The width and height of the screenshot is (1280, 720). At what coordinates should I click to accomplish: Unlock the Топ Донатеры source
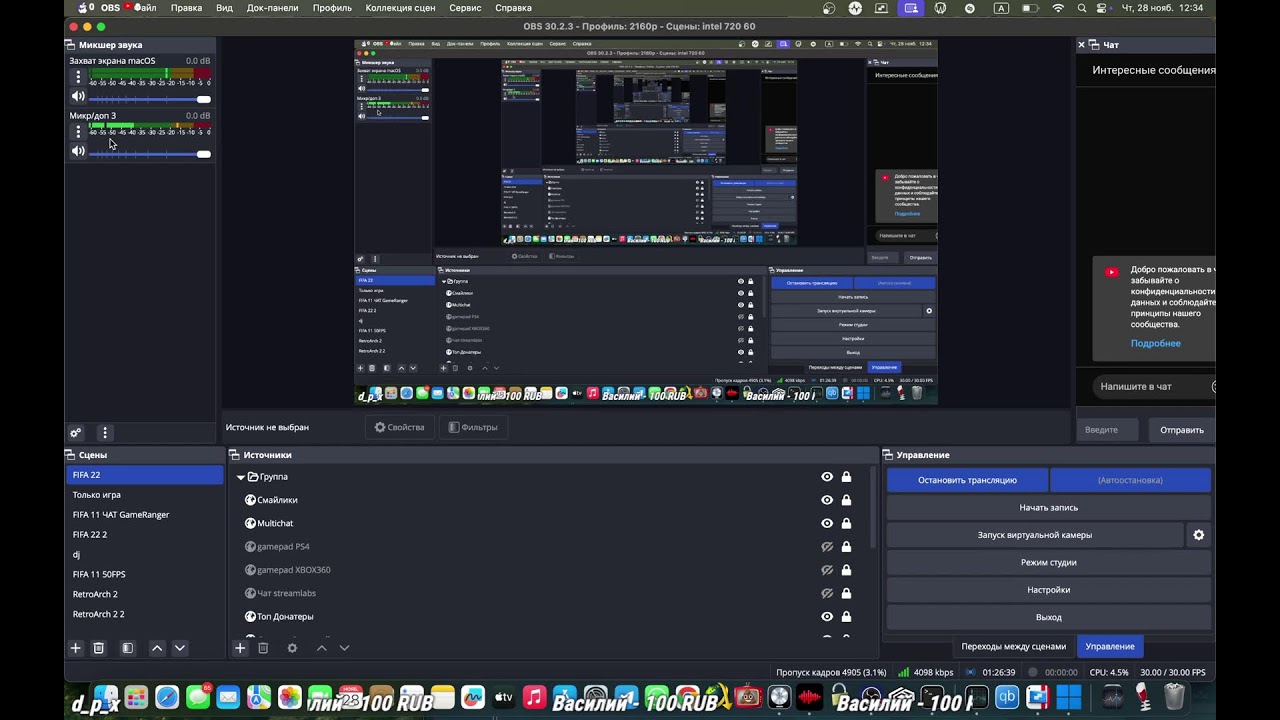(x=846, y=617)
